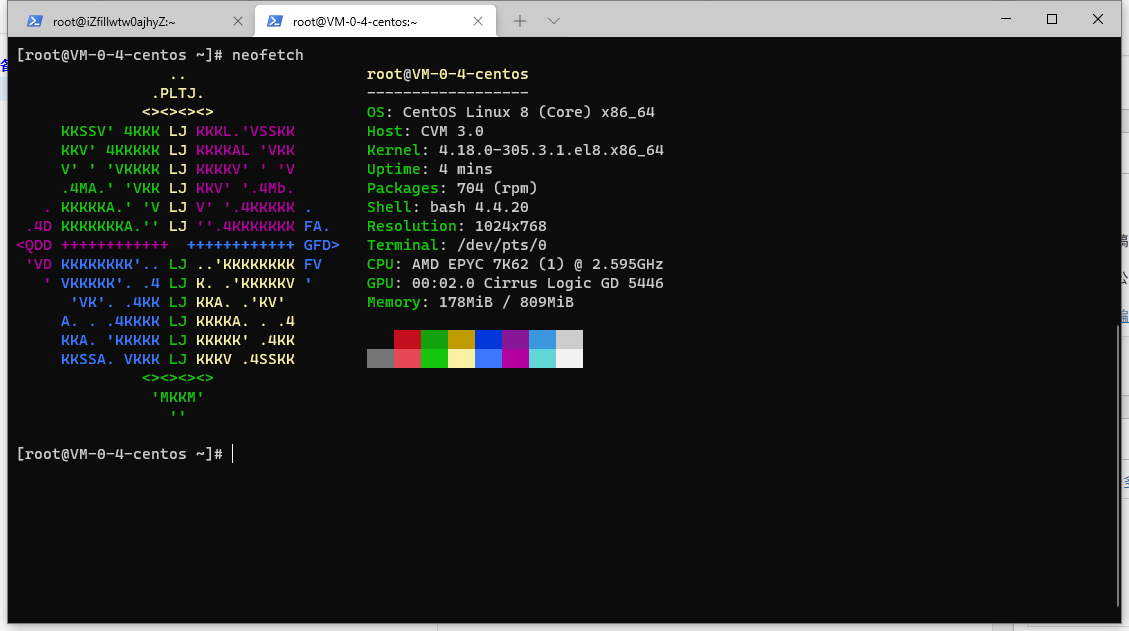Maximize the terminal window
The height and width of the screenshot is (631, 1129).
(1052, 19)
